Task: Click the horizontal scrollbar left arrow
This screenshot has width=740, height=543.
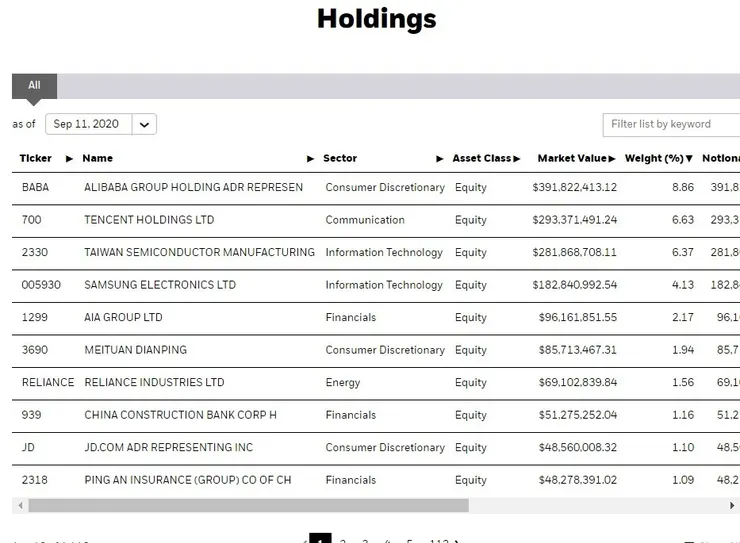Action: [x=20, y=506]
